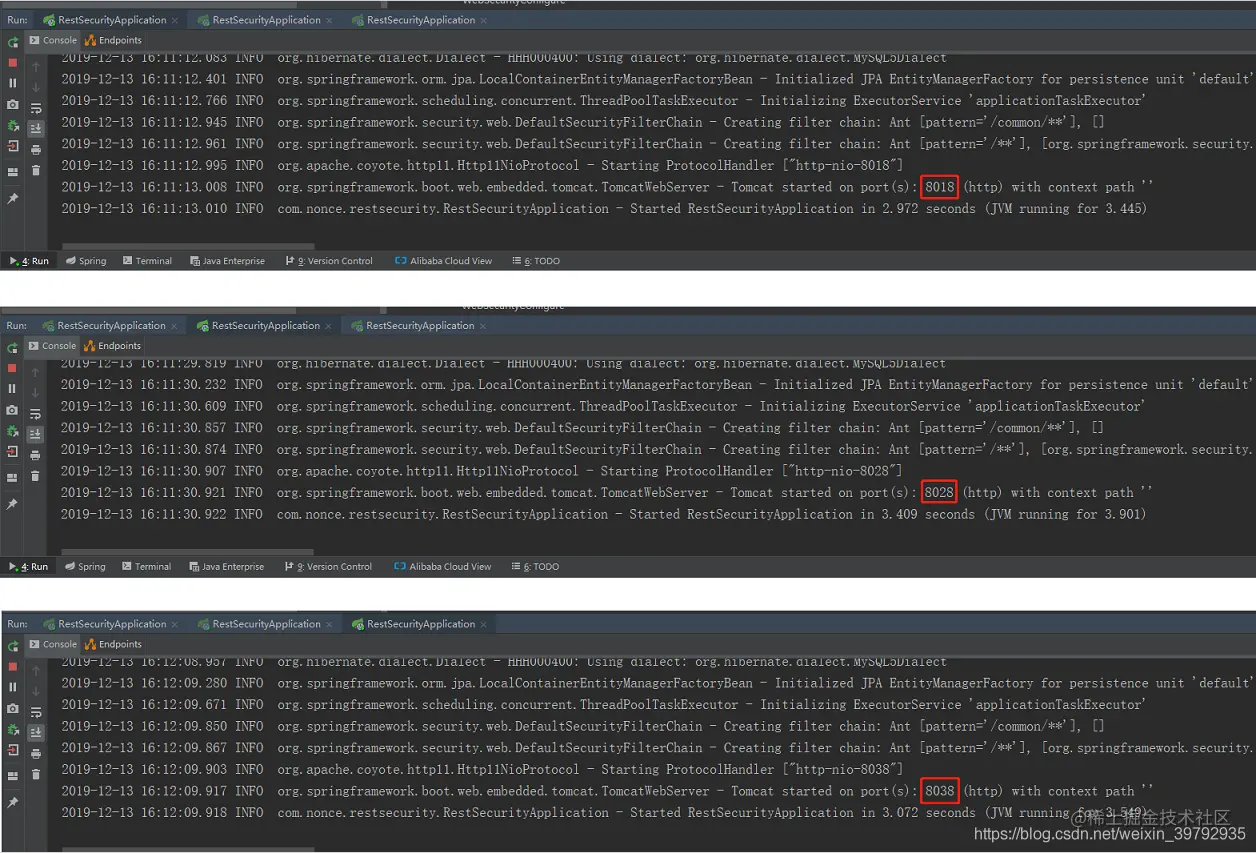Click log line timestamped 16:12:09.280
This screenshot has height=853, width=1256.
[658, 683]
